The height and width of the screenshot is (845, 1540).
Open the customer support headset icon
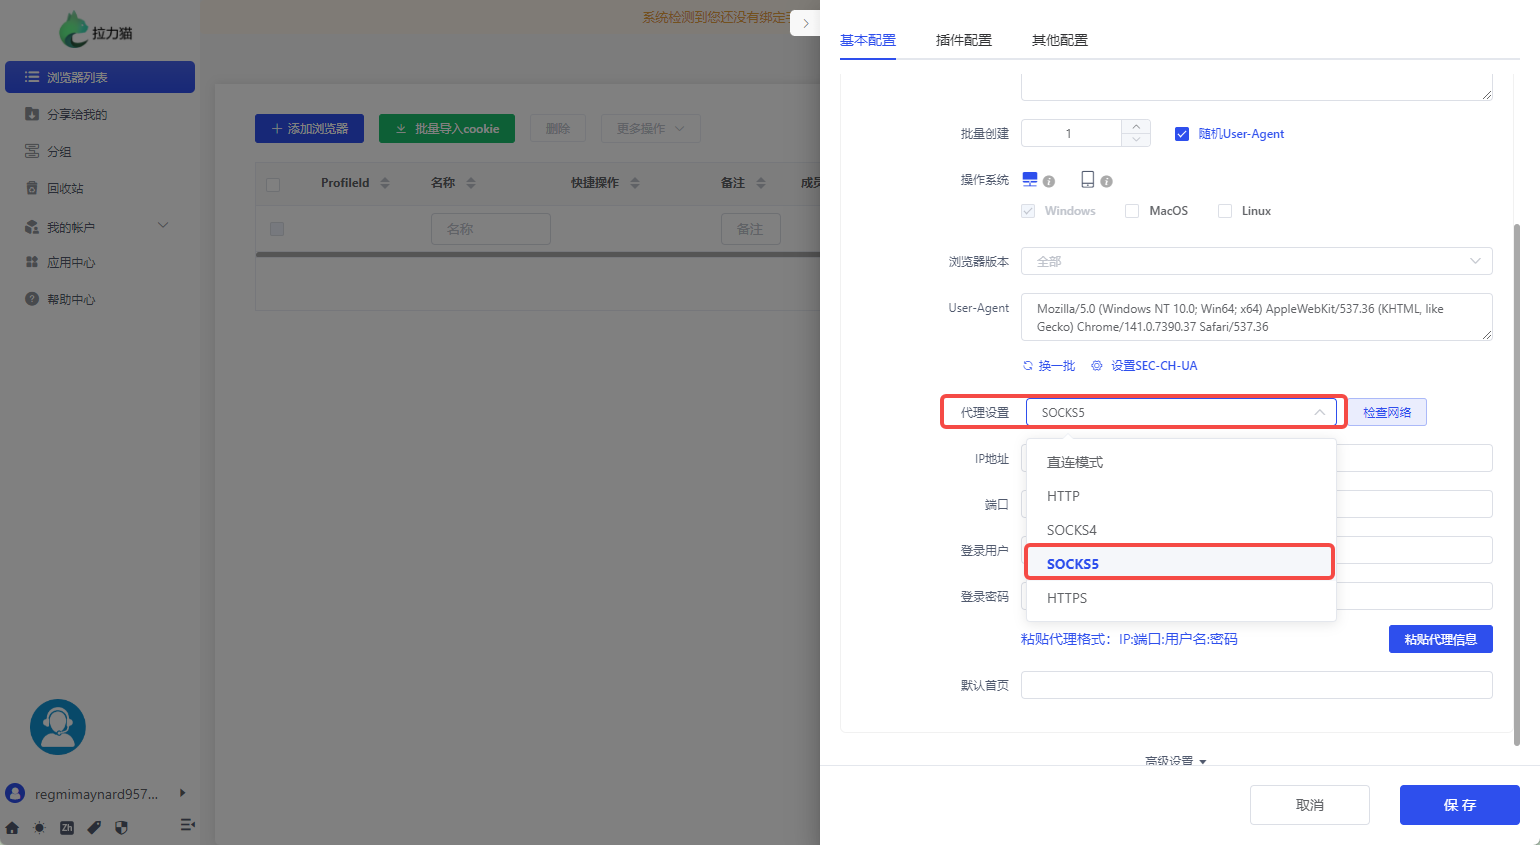[x=58, y=727]
